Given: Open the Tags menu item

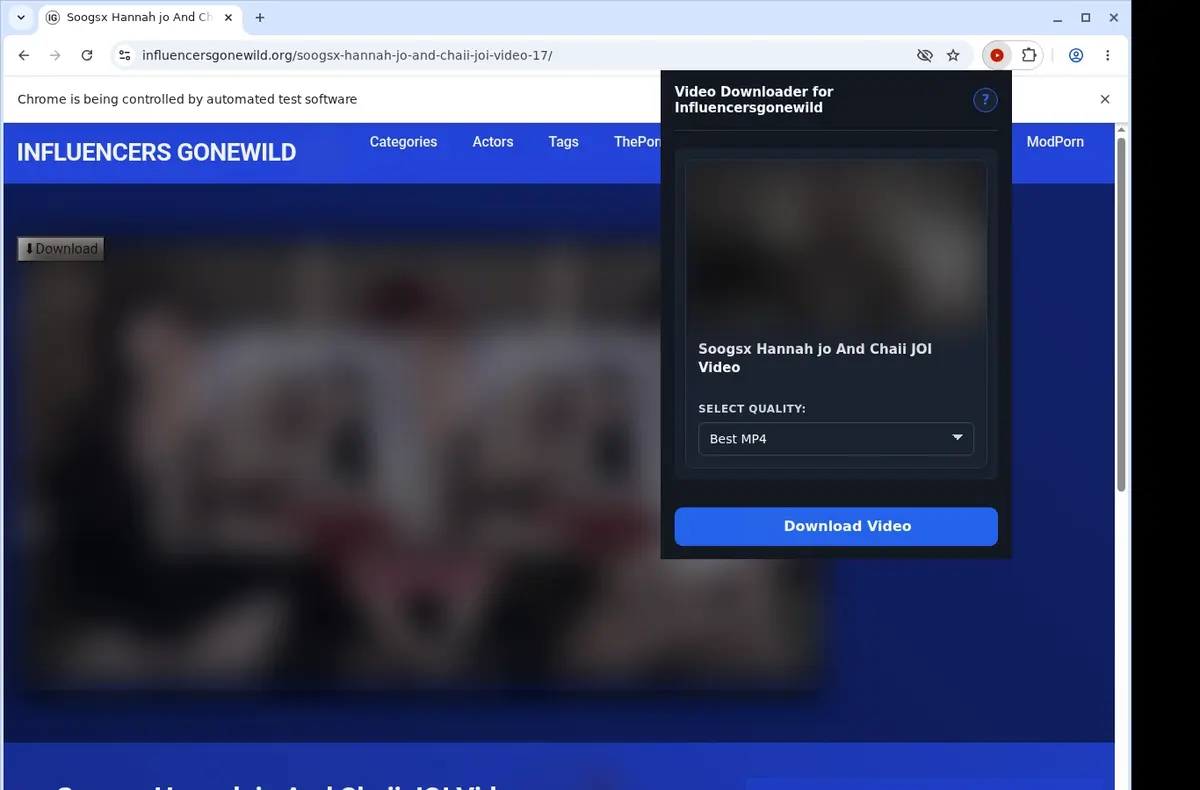Looking at the screenshot, I should 563,142.
